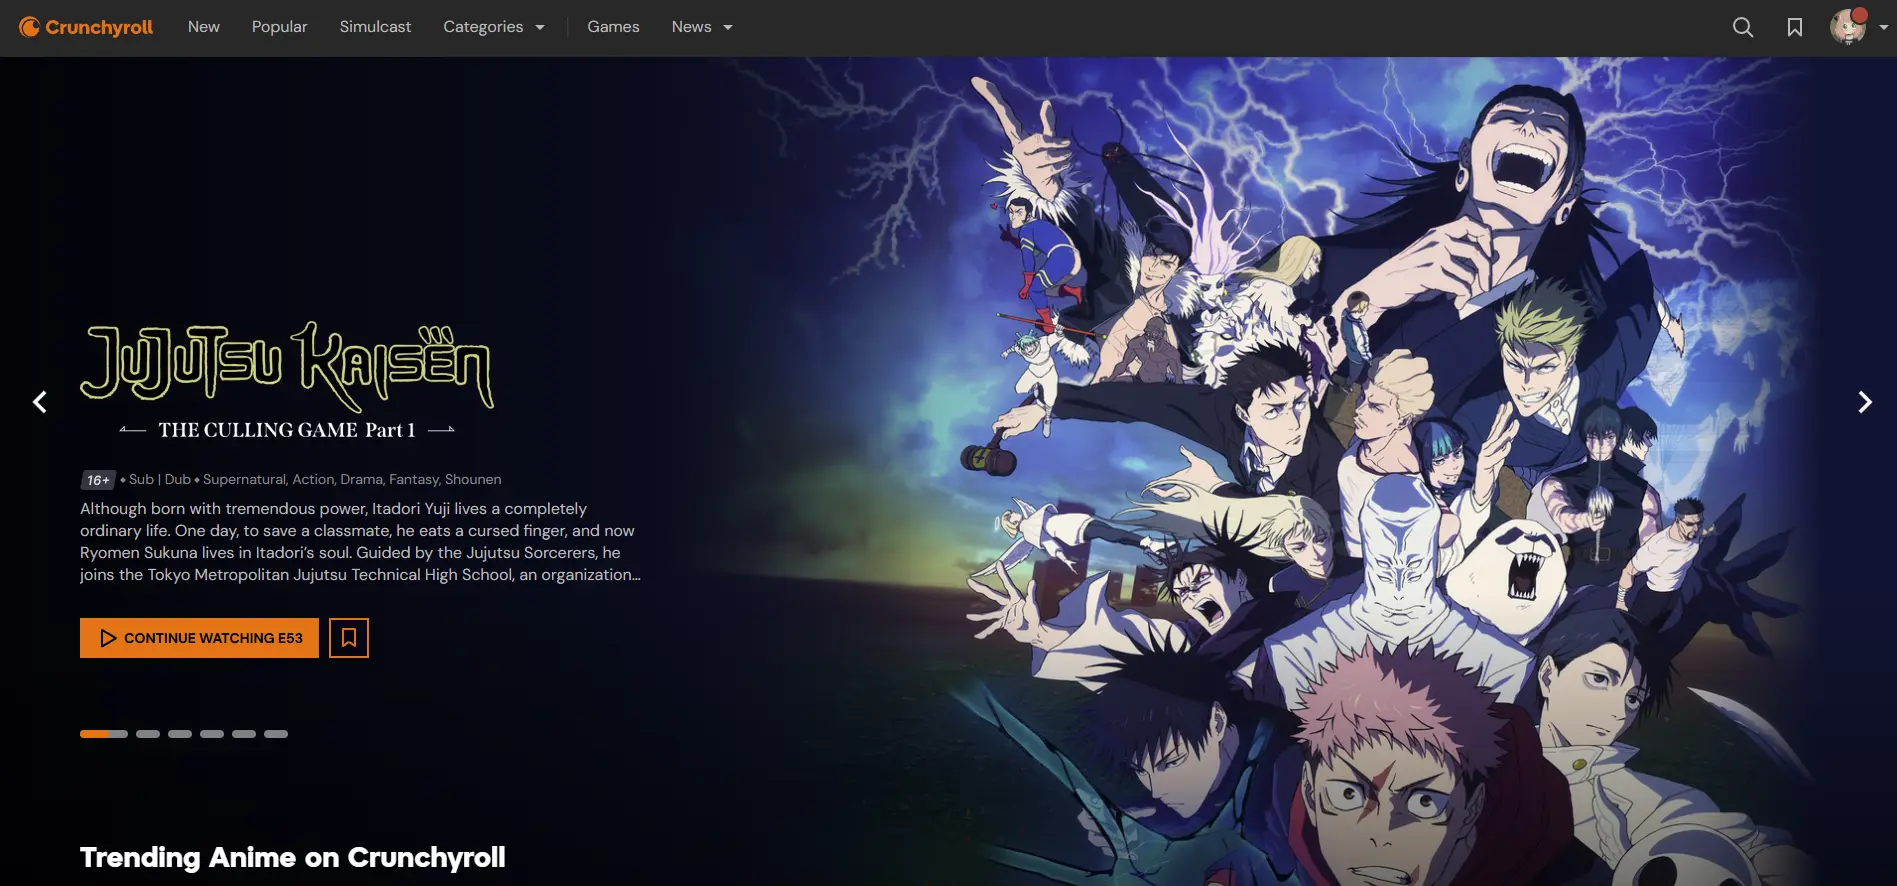The width and height of the screenshot is (1897, 886).
Task: Open the Games page
Action: point(613,27)
